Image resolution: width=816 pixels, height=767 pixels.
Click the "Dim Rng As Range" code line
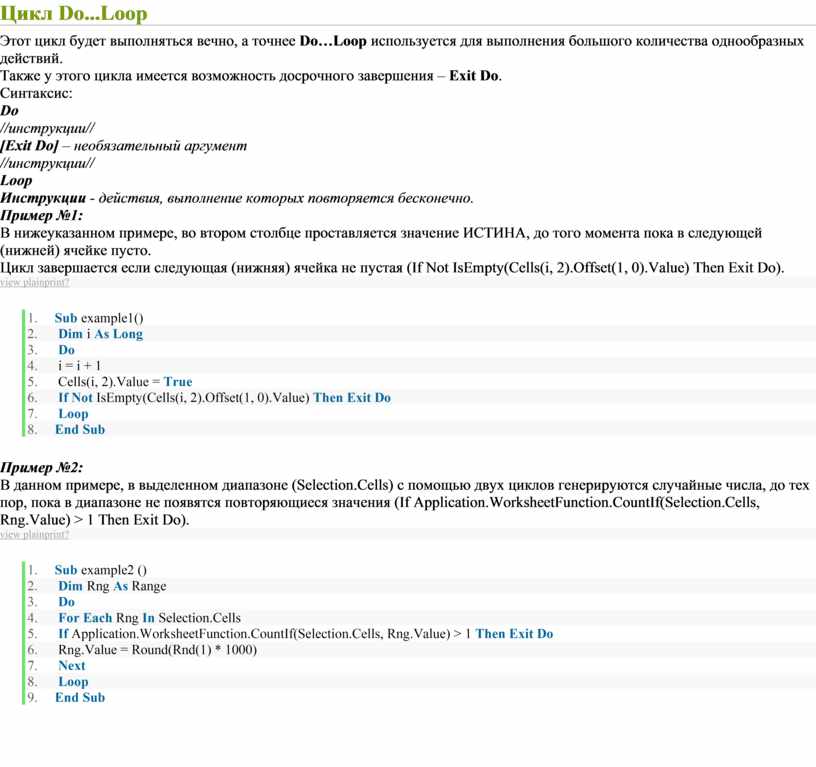(112, 586)
